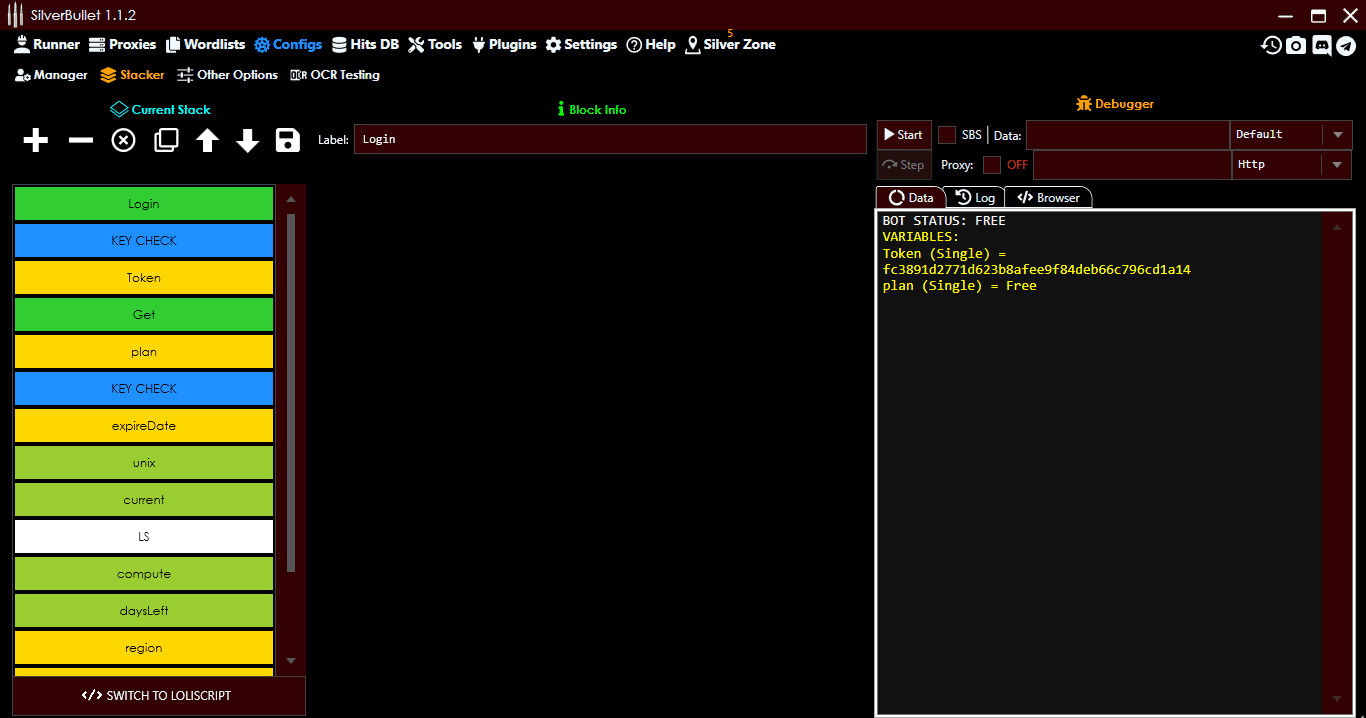
Task: Add a new block with plus icon
Action: 36,141
